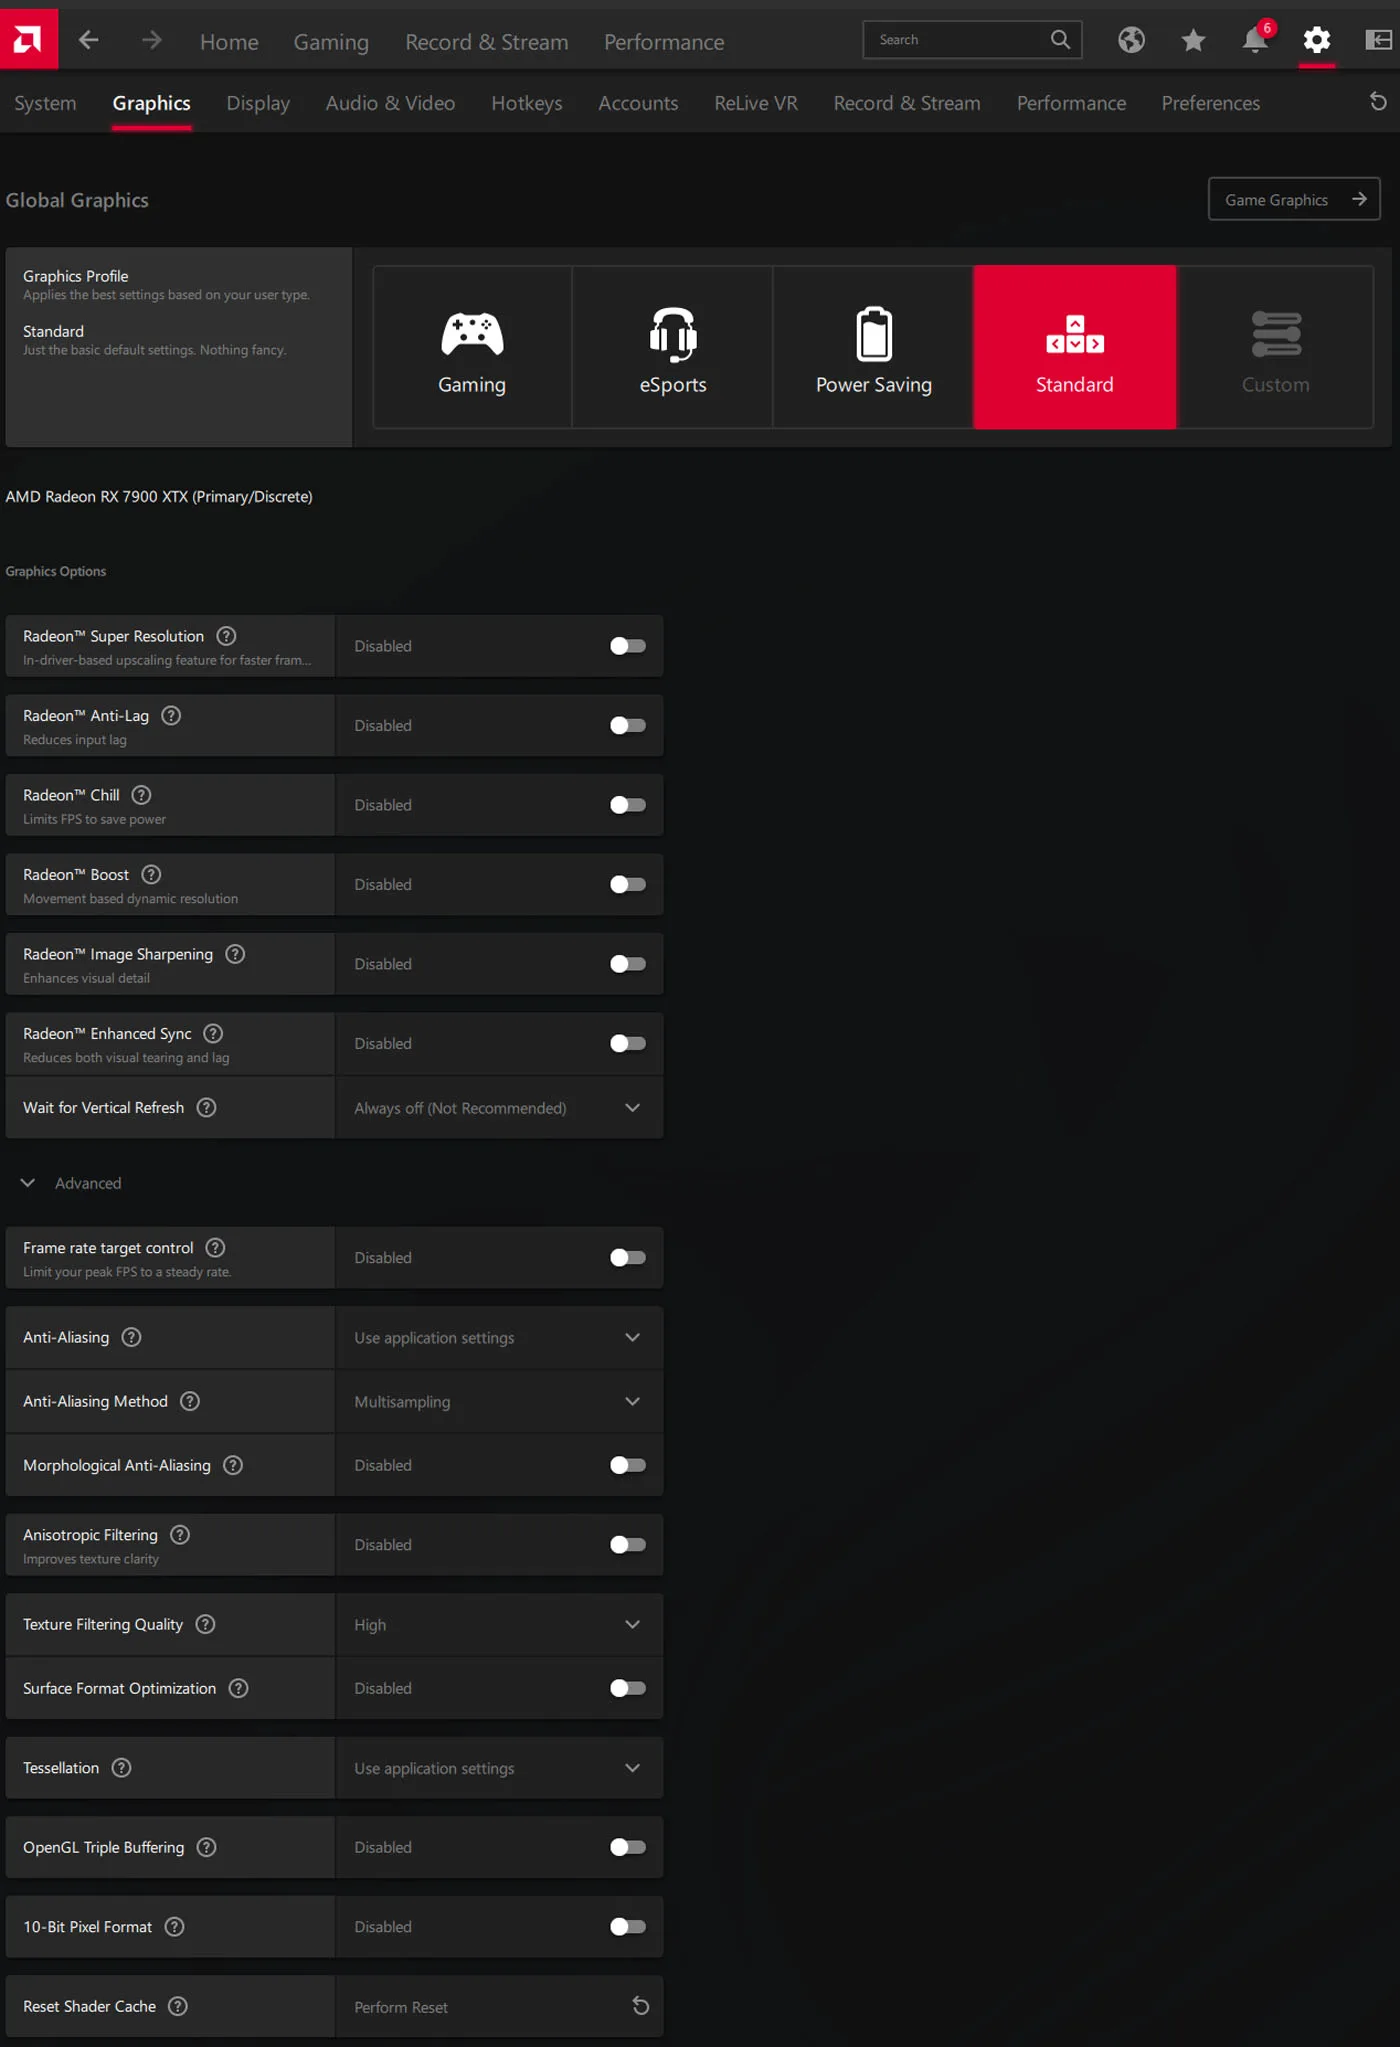1400x2047 pixels.
Task: Go forward with the right arrow
Action: click(151, 40)
